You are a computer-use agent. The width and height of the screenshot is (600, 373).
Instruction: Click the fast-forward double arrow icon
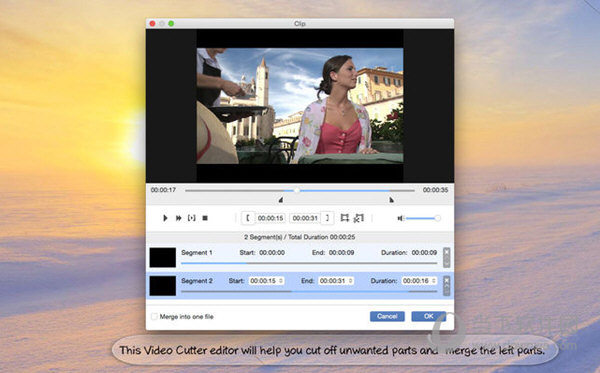coord(178,218)
